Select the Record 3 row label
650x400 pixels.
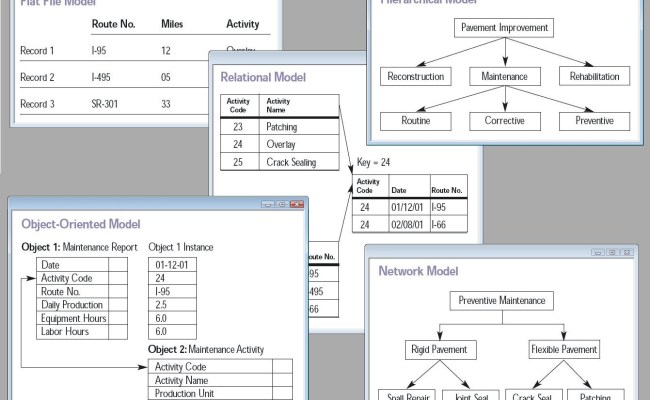pyautogui.click(x=37, y=104)
